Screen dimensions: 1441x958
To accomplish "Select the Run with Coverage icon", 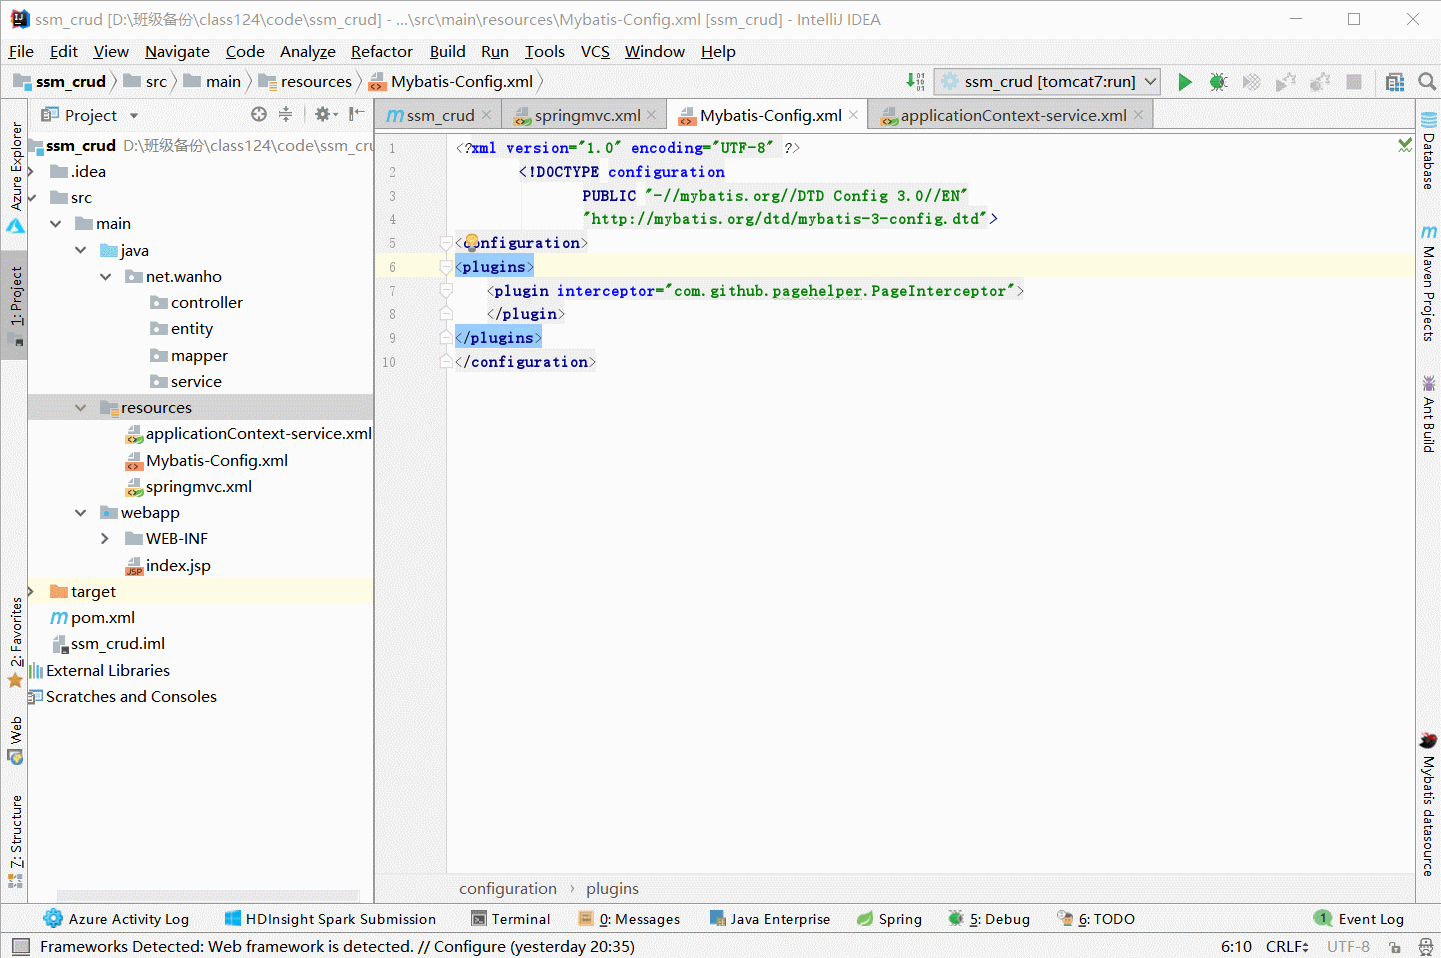I will click(1251, 82).
